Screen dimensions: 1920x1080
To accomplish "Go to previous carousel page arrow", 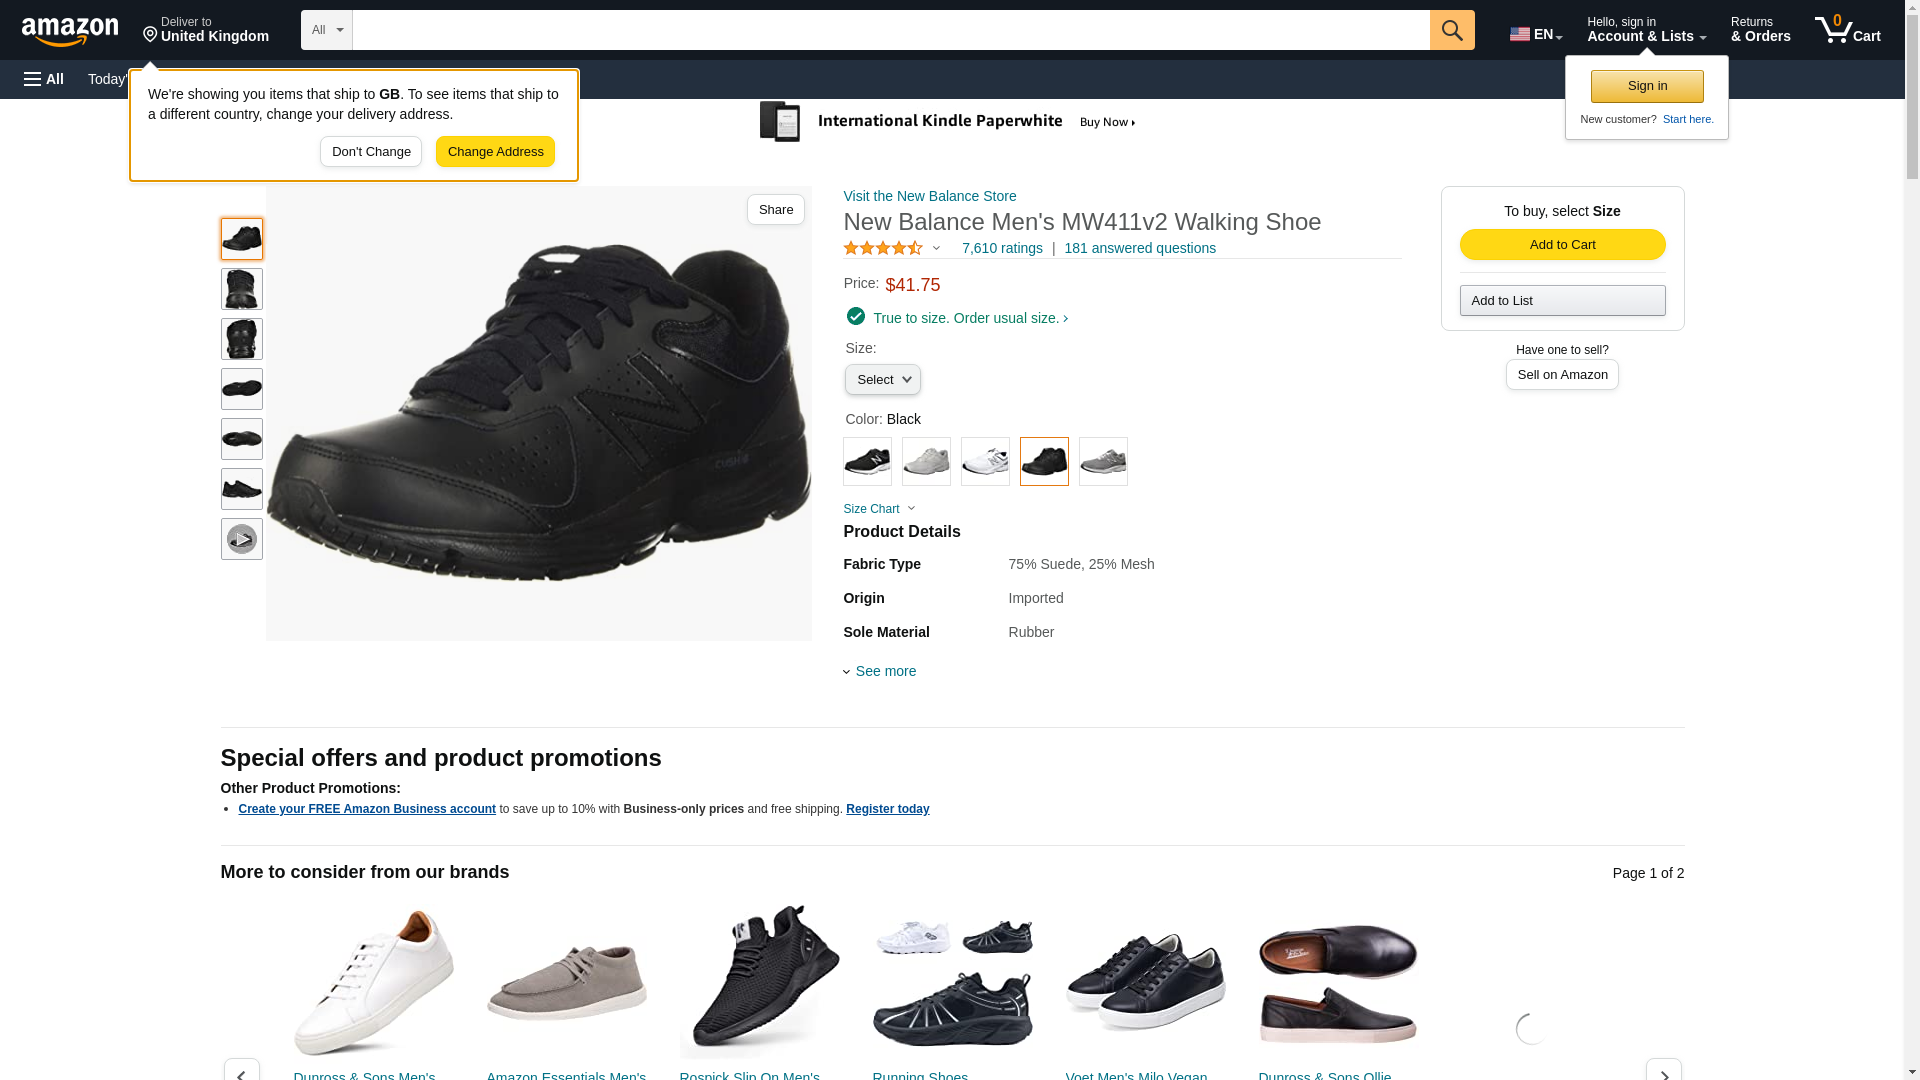I will [x=241, y=1070].
